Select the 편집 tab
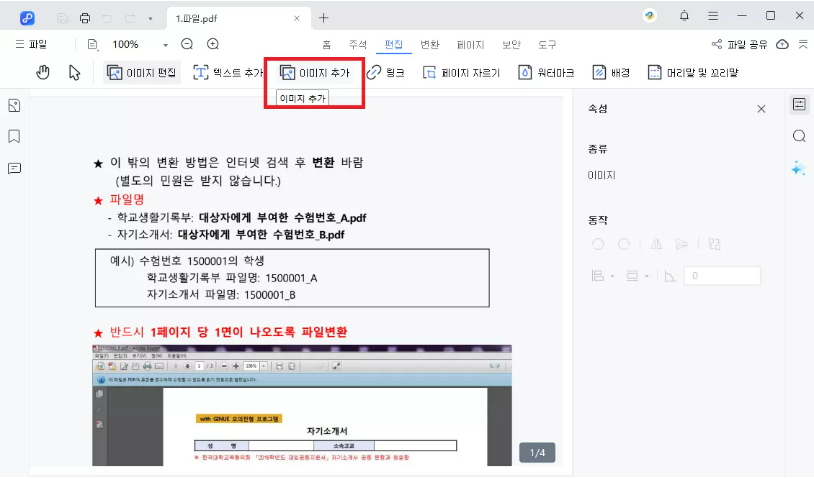Viewport: 814px width, 478px height. point(394,45)
